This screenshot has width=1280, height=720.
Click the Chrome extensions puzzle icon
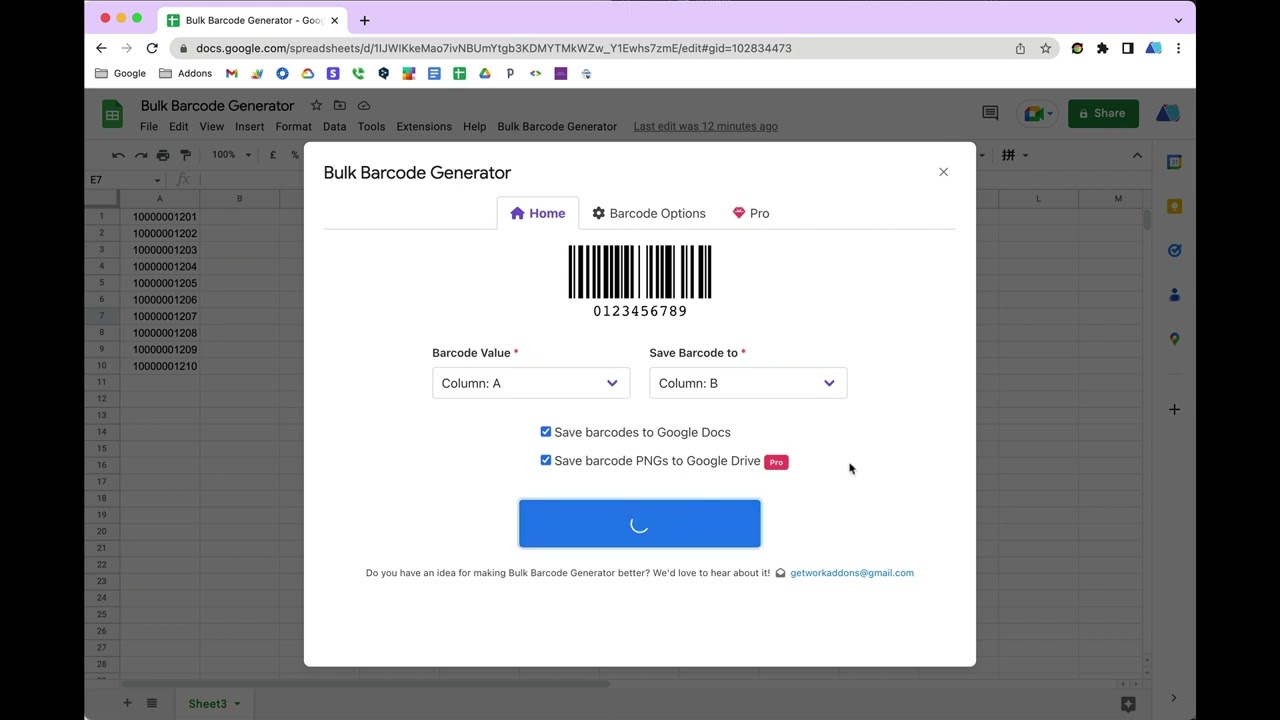pyautogui.click(x=1102, y=48)
